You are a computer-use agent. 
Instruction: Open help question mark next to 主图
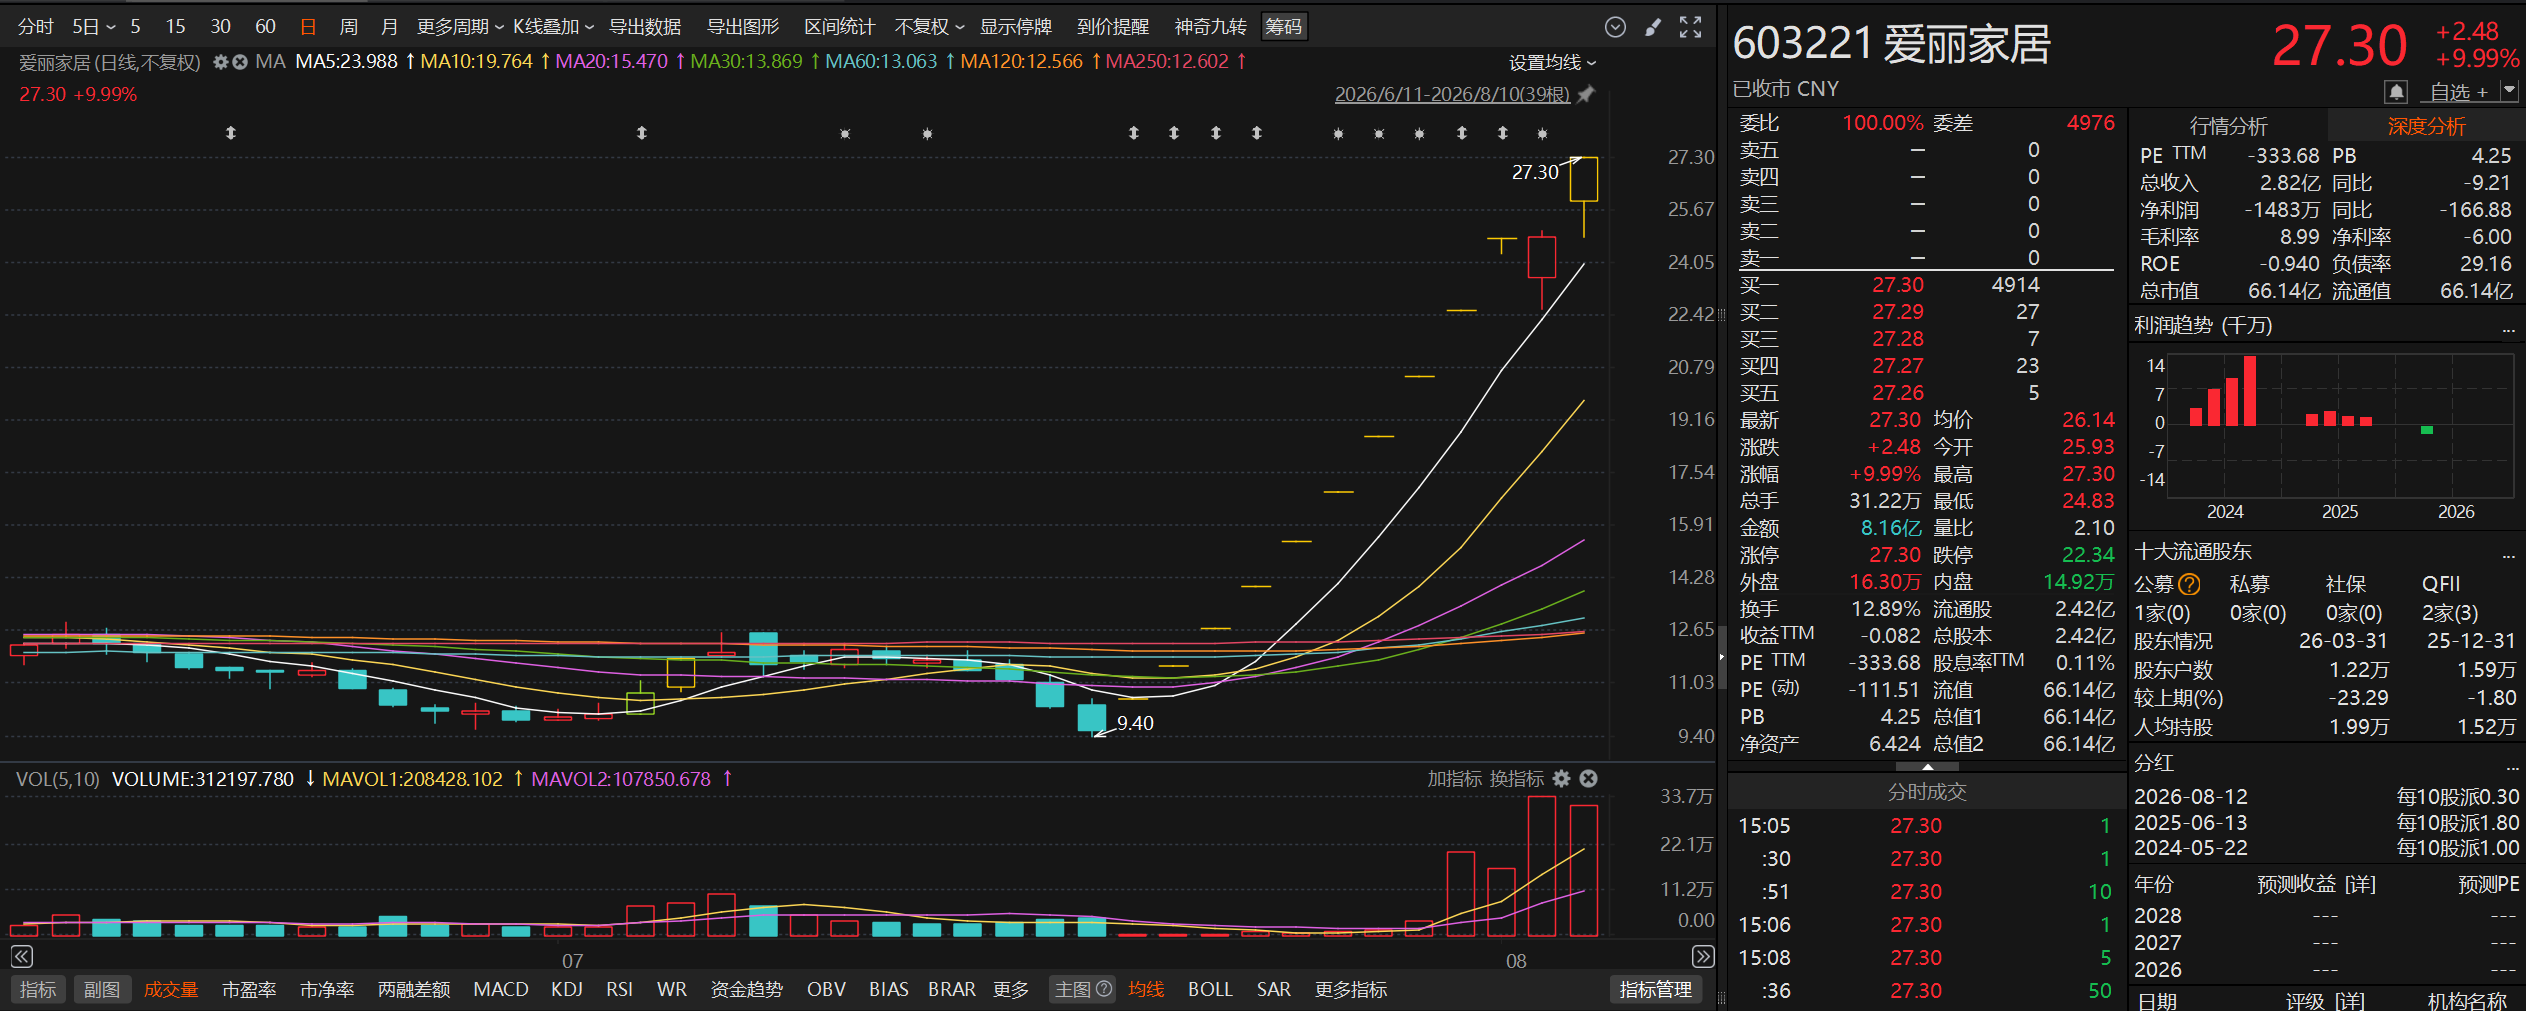tap(1104, 989)
